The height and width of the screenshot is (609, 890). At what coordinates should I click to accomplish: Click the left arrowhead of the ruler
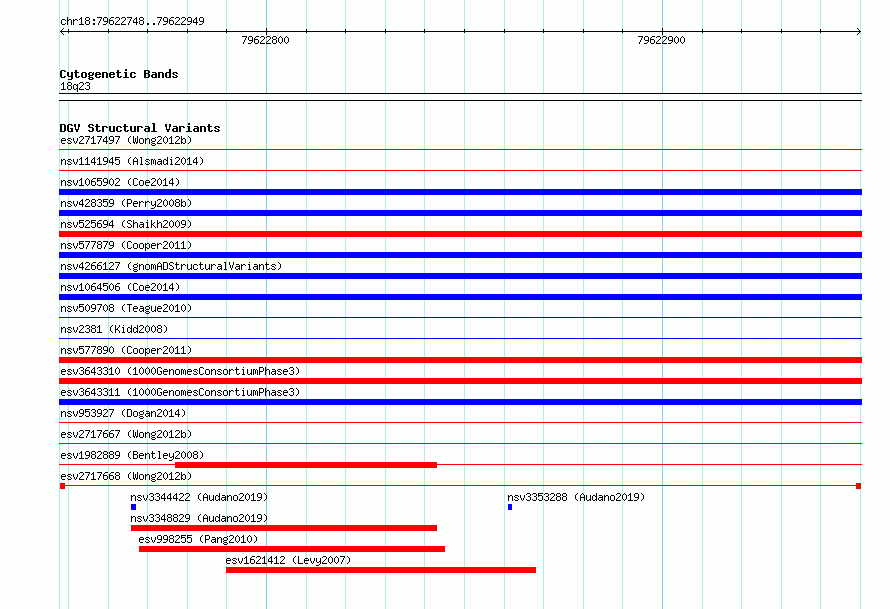63,32
